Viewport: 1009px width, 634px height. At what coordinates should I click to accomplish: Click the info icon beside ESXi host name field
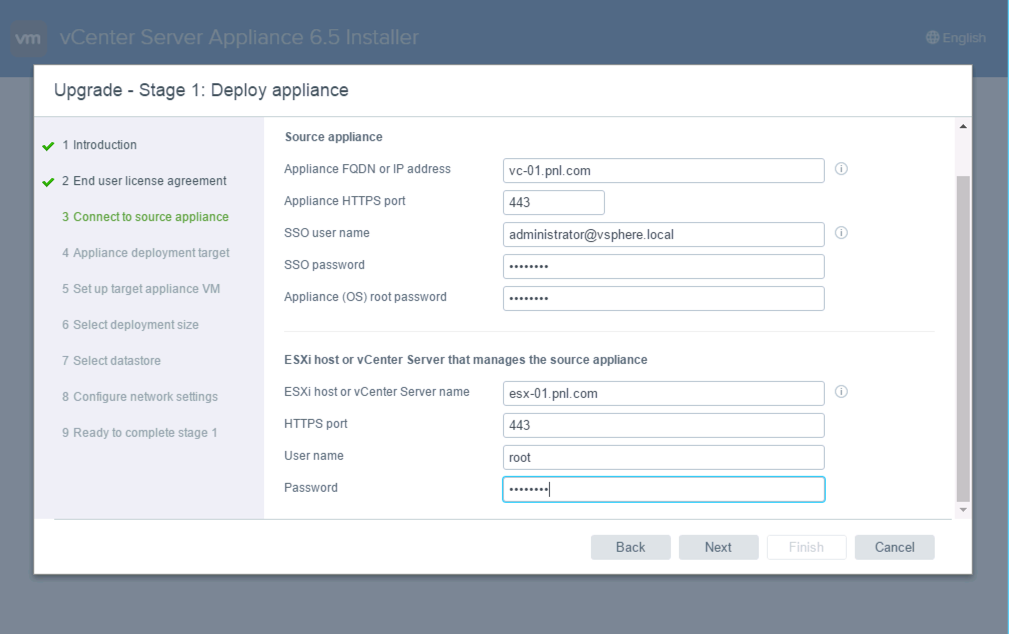pos(841,391)
